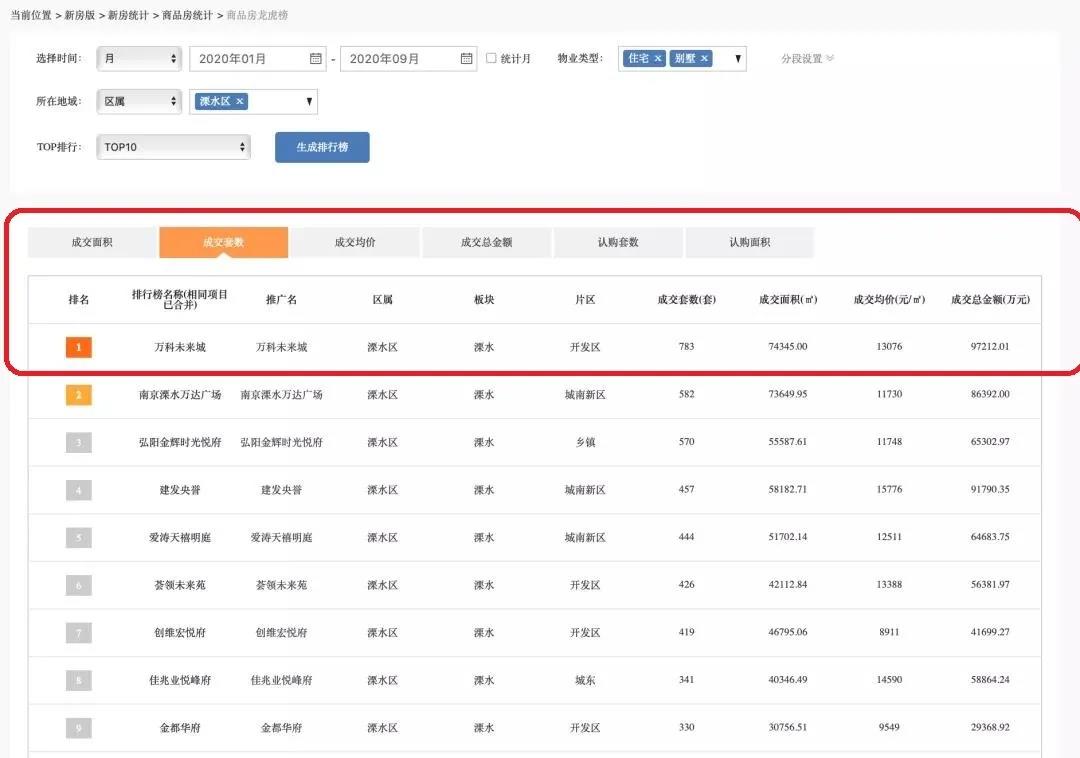
Task: Open the 月 time unit dropdown
Action: point(139,59)
